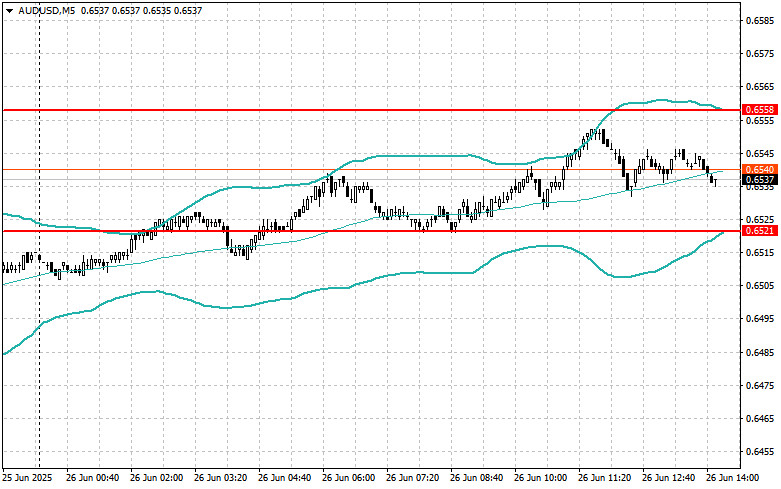Click the orange 0.6540 price level label

point(760,170)
